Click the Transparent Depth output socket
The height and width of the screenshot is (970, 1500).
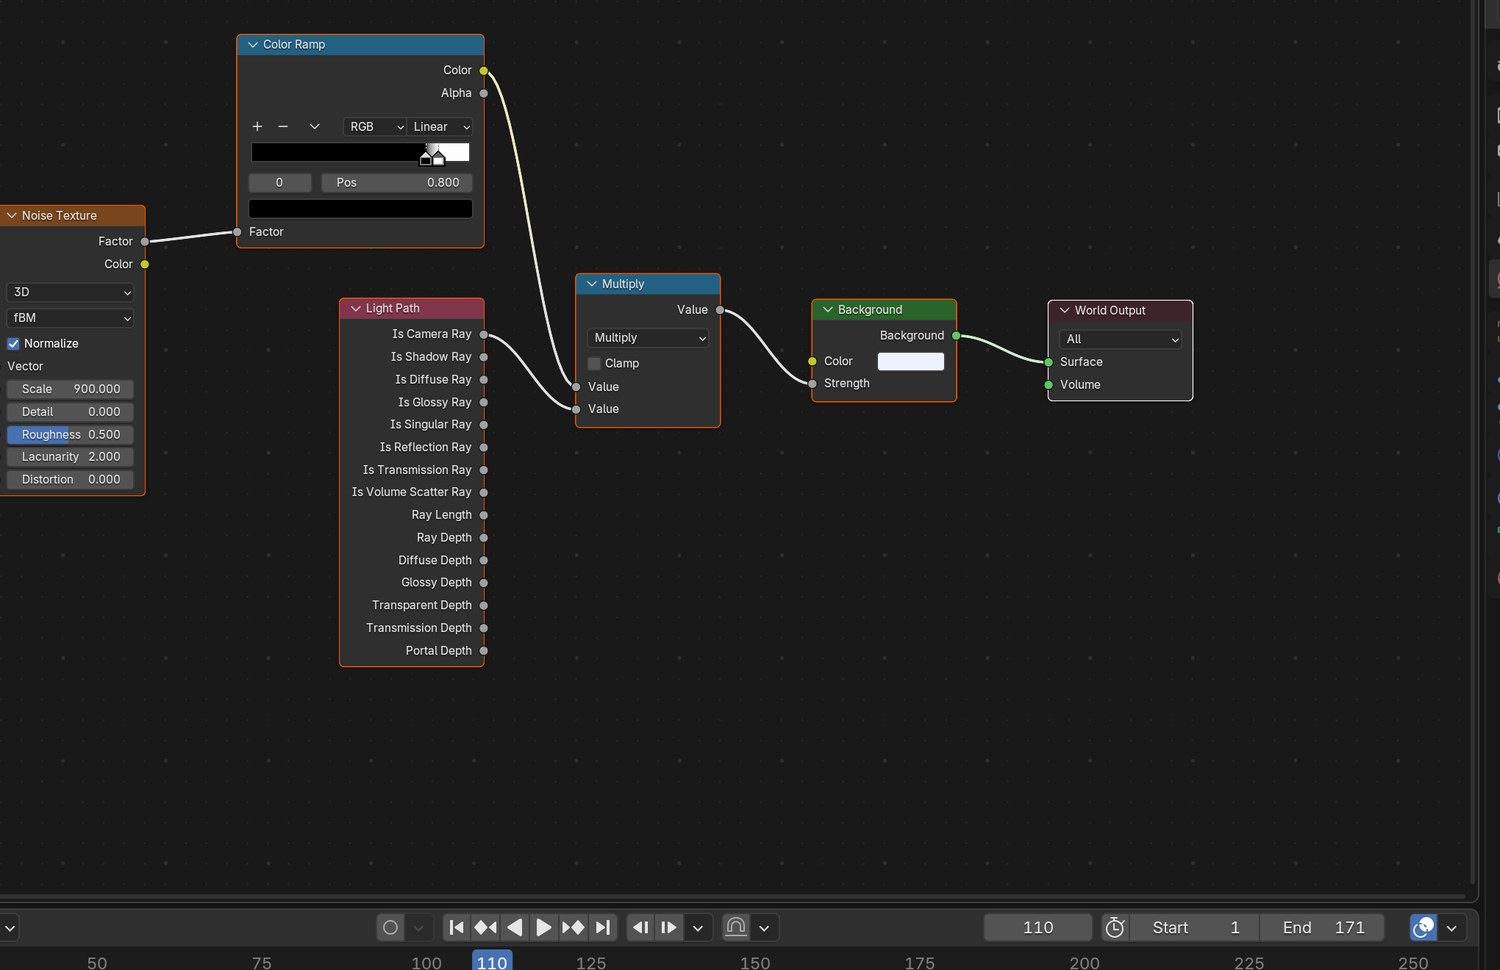point(484,605)
